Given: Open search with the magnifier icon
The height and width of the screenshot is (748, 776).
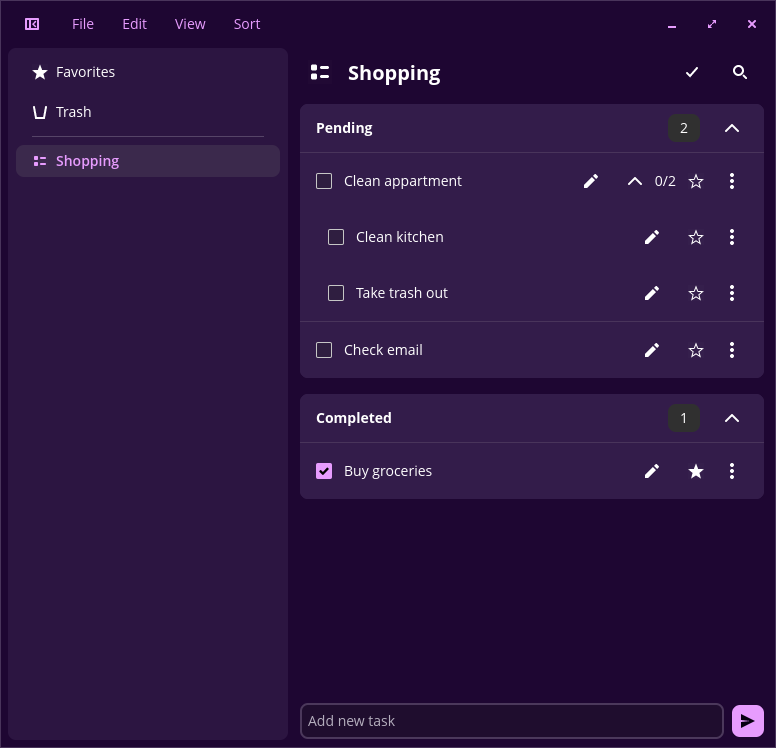Looking at the screenshot, I should [x=740, y=72].
